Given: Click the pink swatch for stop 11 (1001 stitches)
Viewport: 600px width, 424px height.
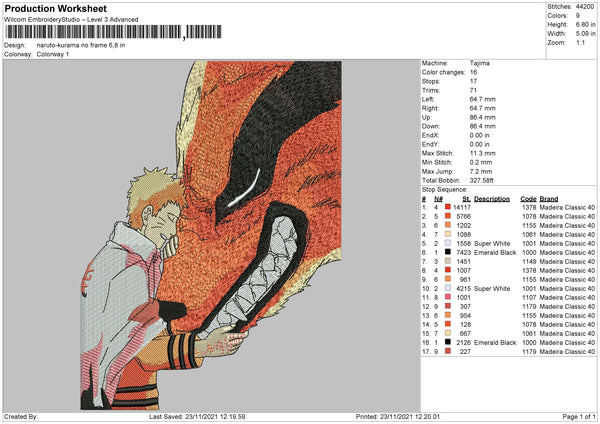Looking at the screenshot, I should click(447, 297).
